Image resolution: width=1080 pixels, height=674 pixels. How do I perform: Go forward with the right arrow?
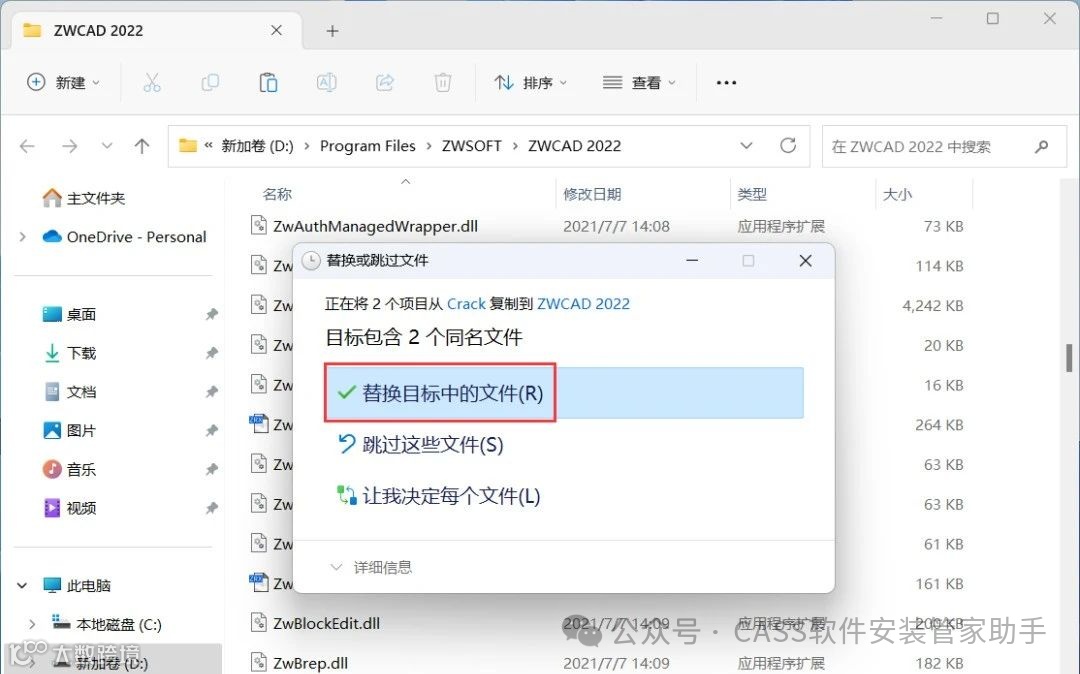tap(70, 146)
